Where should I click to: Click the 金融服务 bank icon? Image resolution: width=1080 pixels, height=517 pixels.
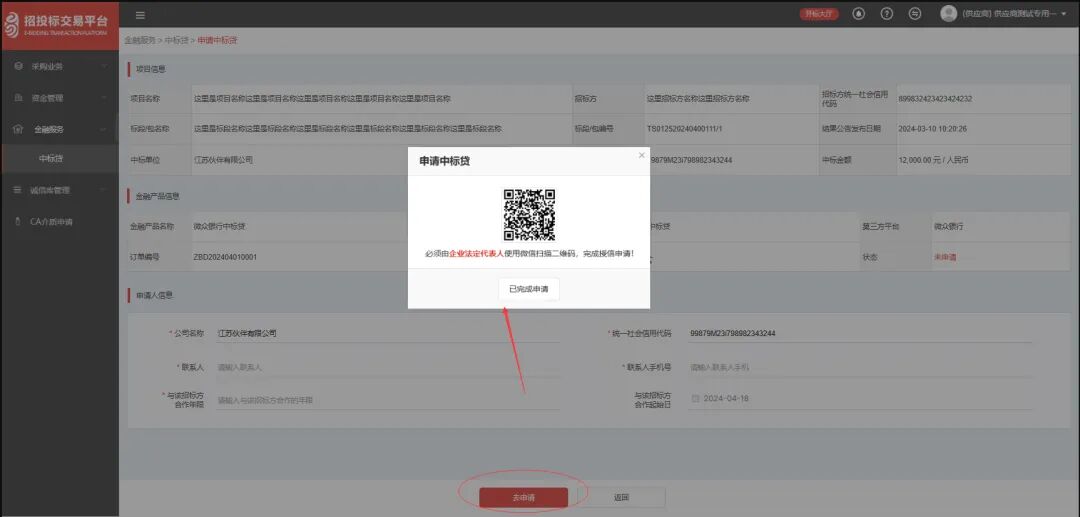[x=19, y=129]
